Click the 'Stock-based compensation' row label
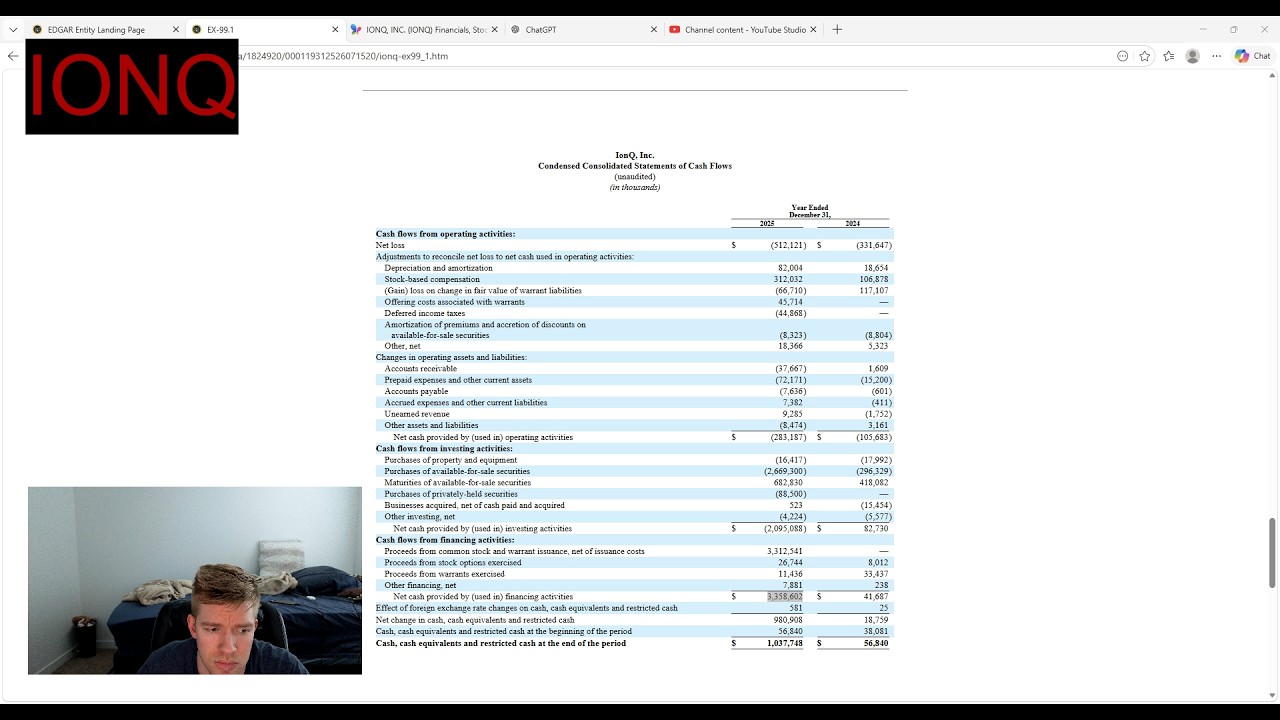Image resolution: width=1280 pixels, height=720 pixels. (x=432, y=279)
